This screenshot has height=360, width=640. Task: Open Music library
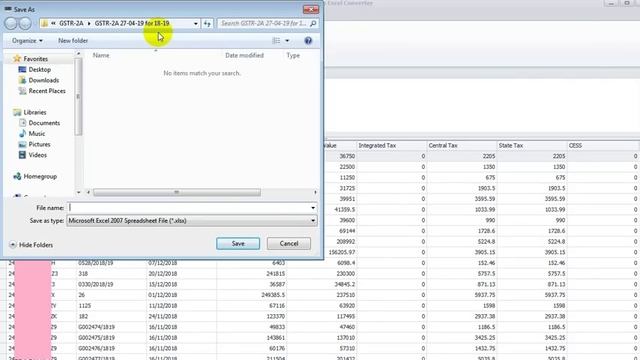[x=37, y=133]
